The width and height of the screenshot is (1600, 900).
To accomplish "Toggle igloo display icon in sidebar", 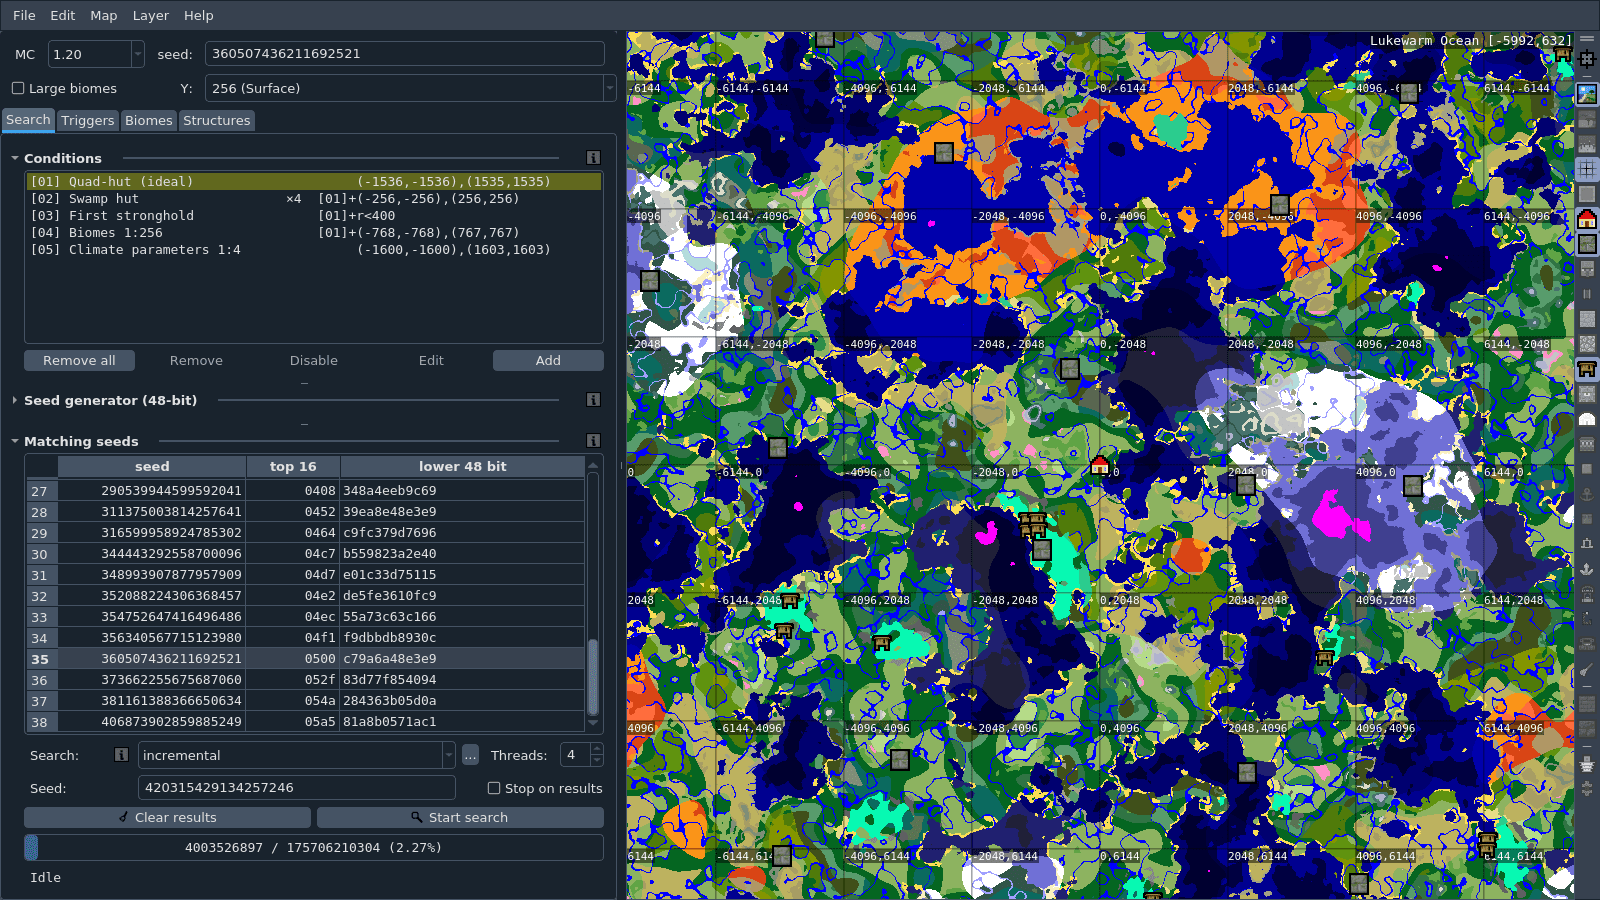I will (x=1587, y=419).
